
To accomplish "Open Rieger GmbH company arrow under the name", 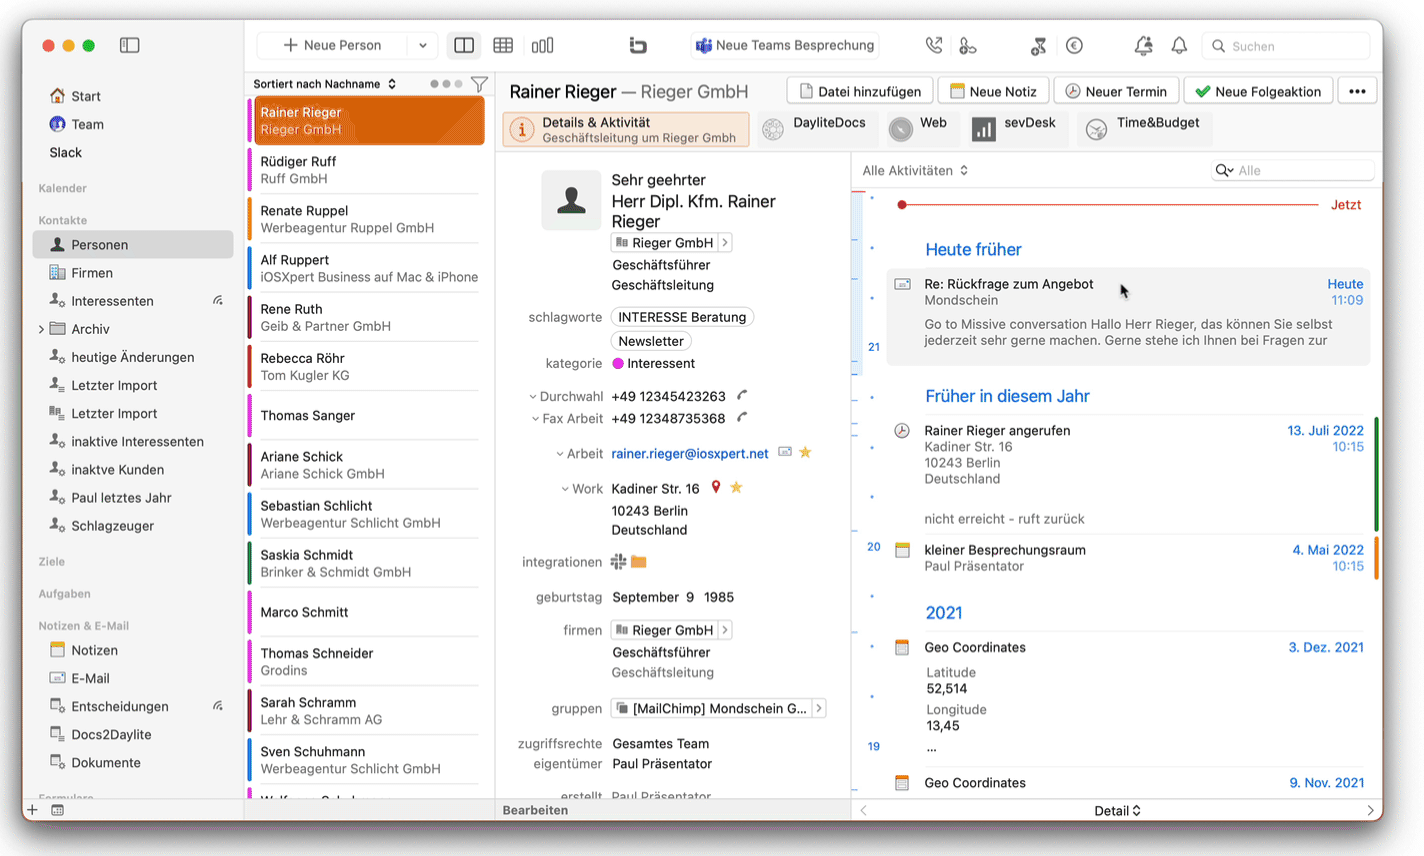I will click(x=725, y=243).
